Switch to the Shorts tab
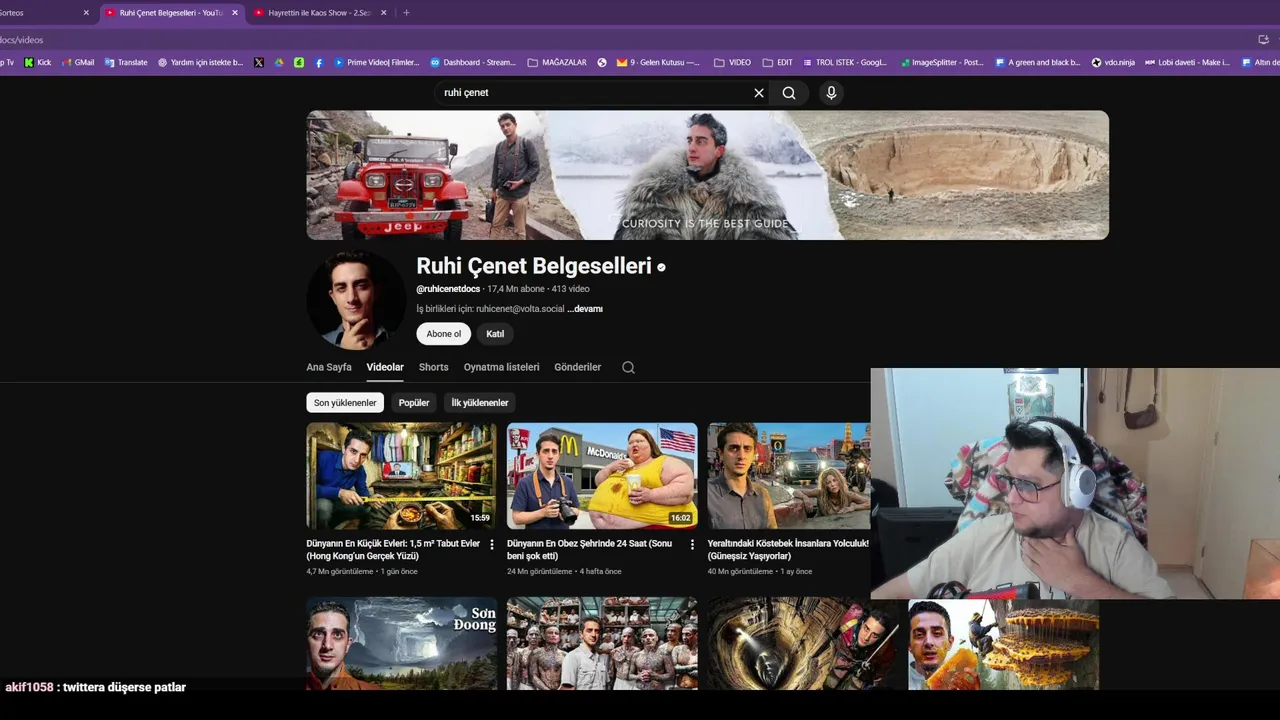1280x720 pixels. pyautogui.click(x=433, y=367)
